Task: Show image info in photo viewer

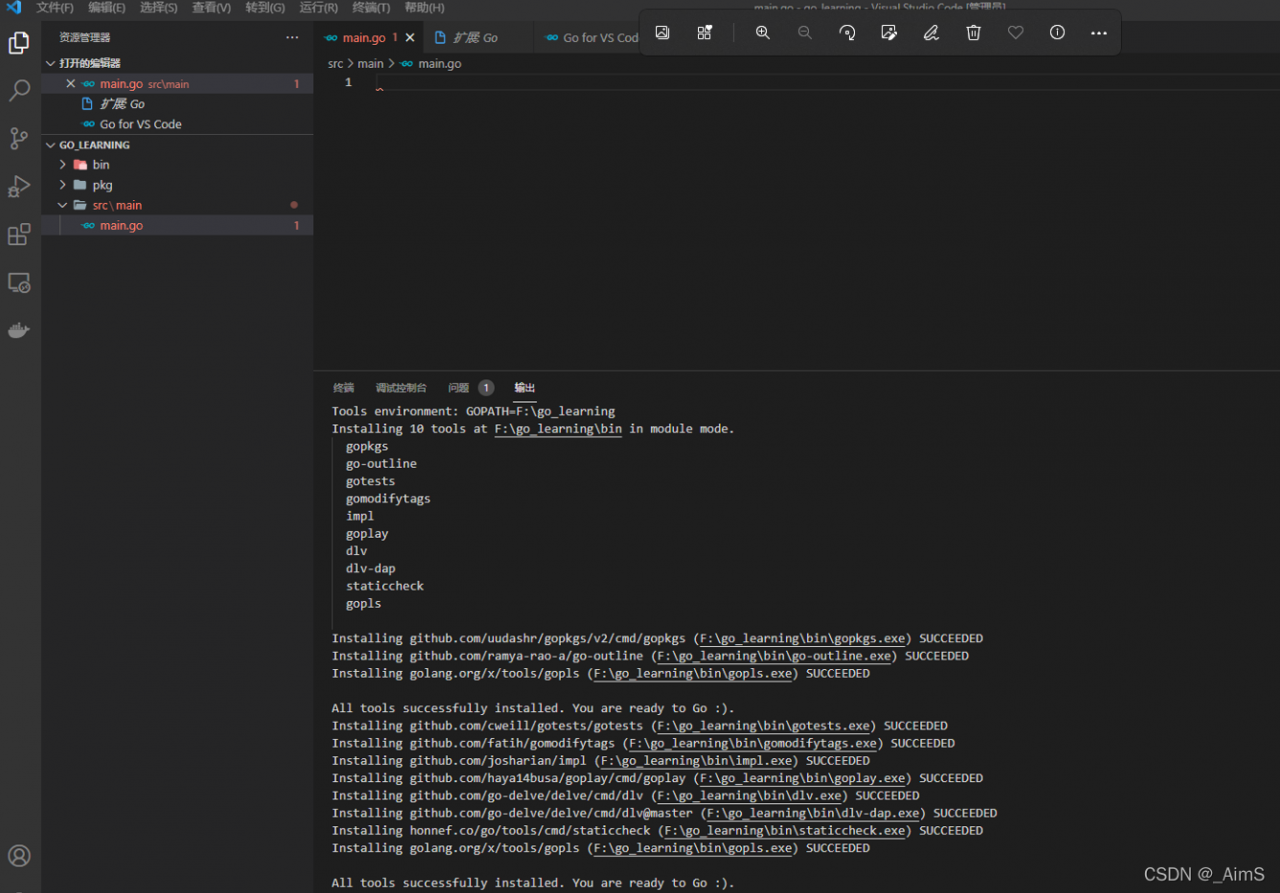Action: 1057,33
